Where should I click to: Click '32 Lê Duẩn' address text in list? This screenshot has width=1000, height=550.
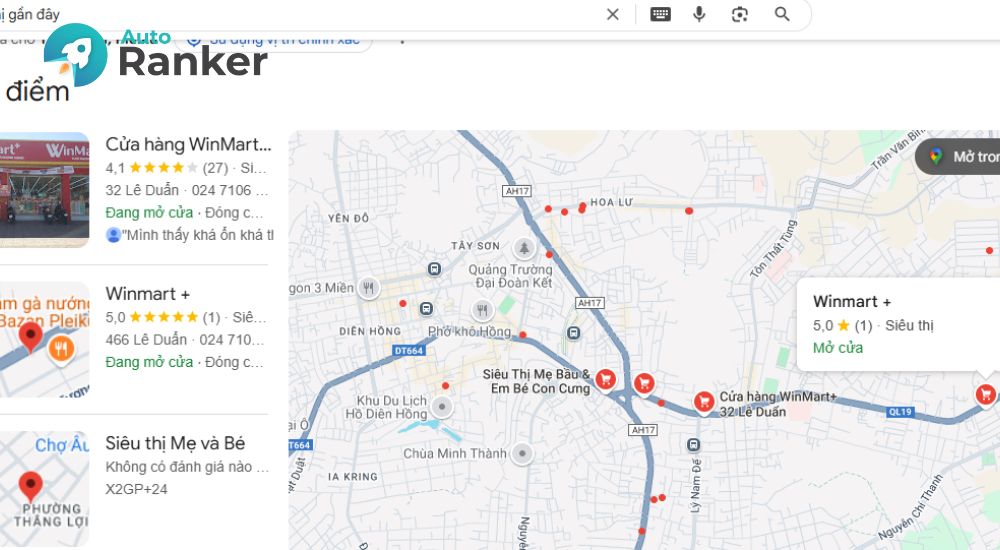142,190
